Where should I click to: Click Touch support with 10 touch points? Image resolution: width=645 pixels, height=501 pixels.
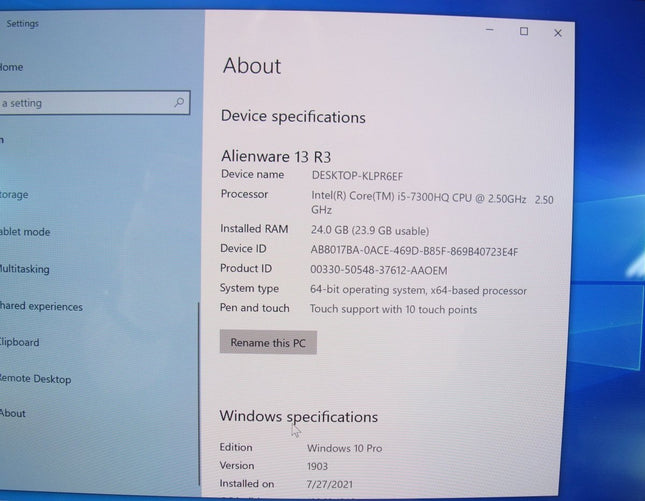[x=393, y=309]
